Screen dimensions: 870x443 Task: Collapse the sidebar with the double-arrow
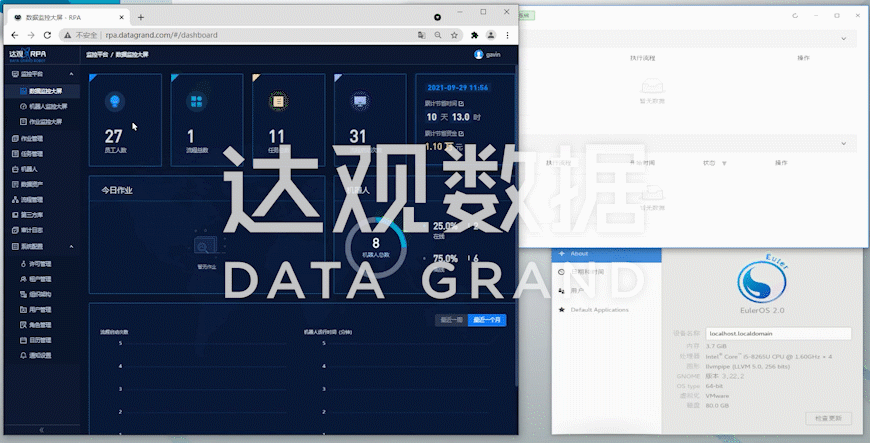tap(42, 430)
